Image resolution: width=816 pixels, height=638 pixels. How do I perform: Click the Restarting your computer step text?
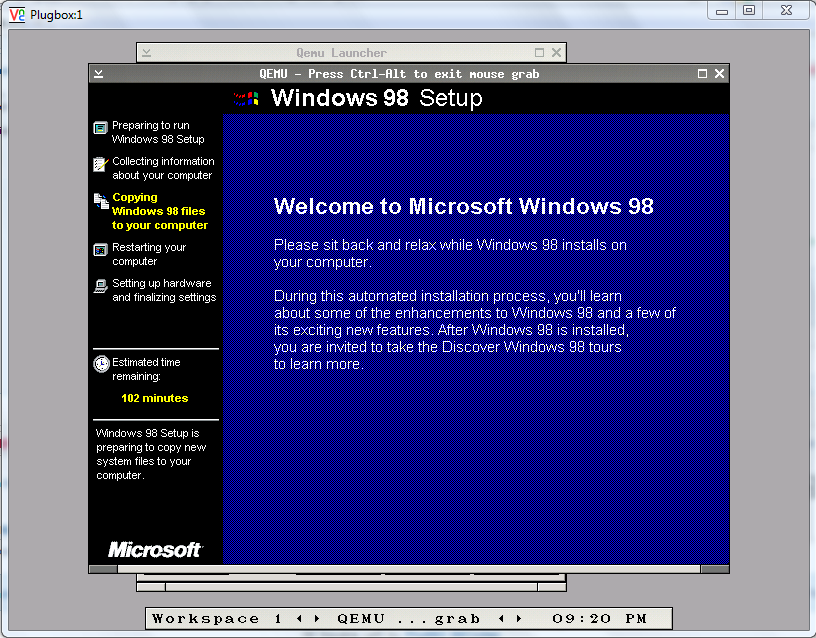(149, 254)
